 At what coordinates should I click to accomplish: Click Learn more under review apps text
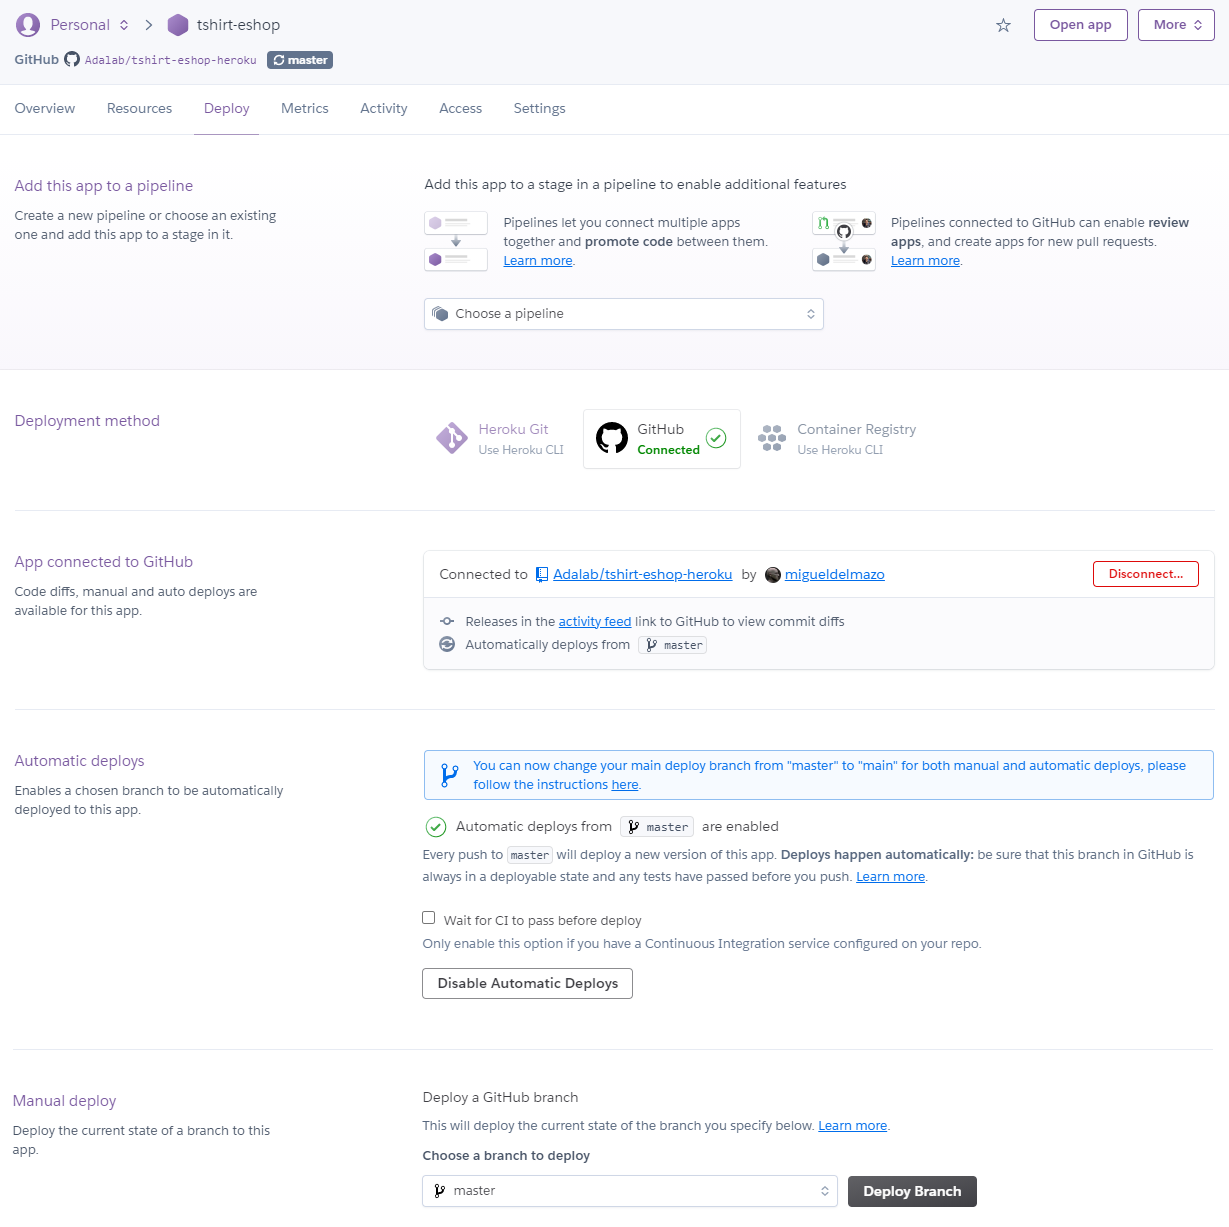coord(926,260)
